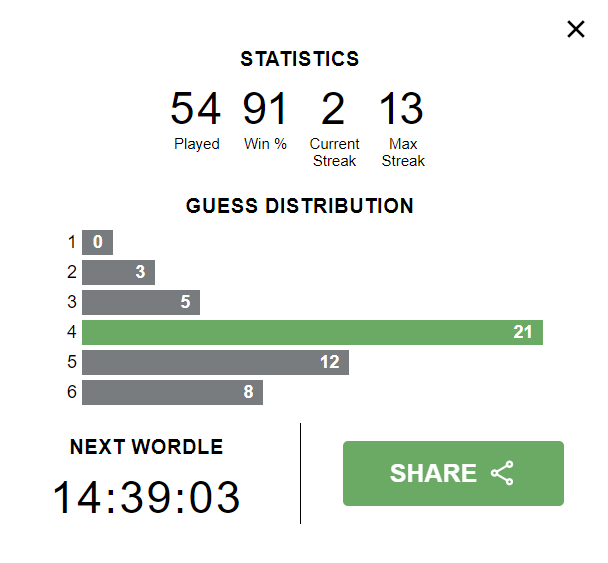Screen dimensions: 608x563
Task: Click the Win % value 91
Action: click(x=265, y=108)
